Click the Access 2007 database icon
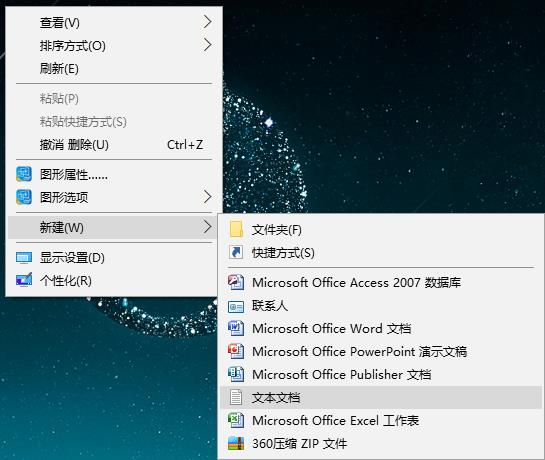This screenshot has width=545, height=460. (x=236, y=282)
